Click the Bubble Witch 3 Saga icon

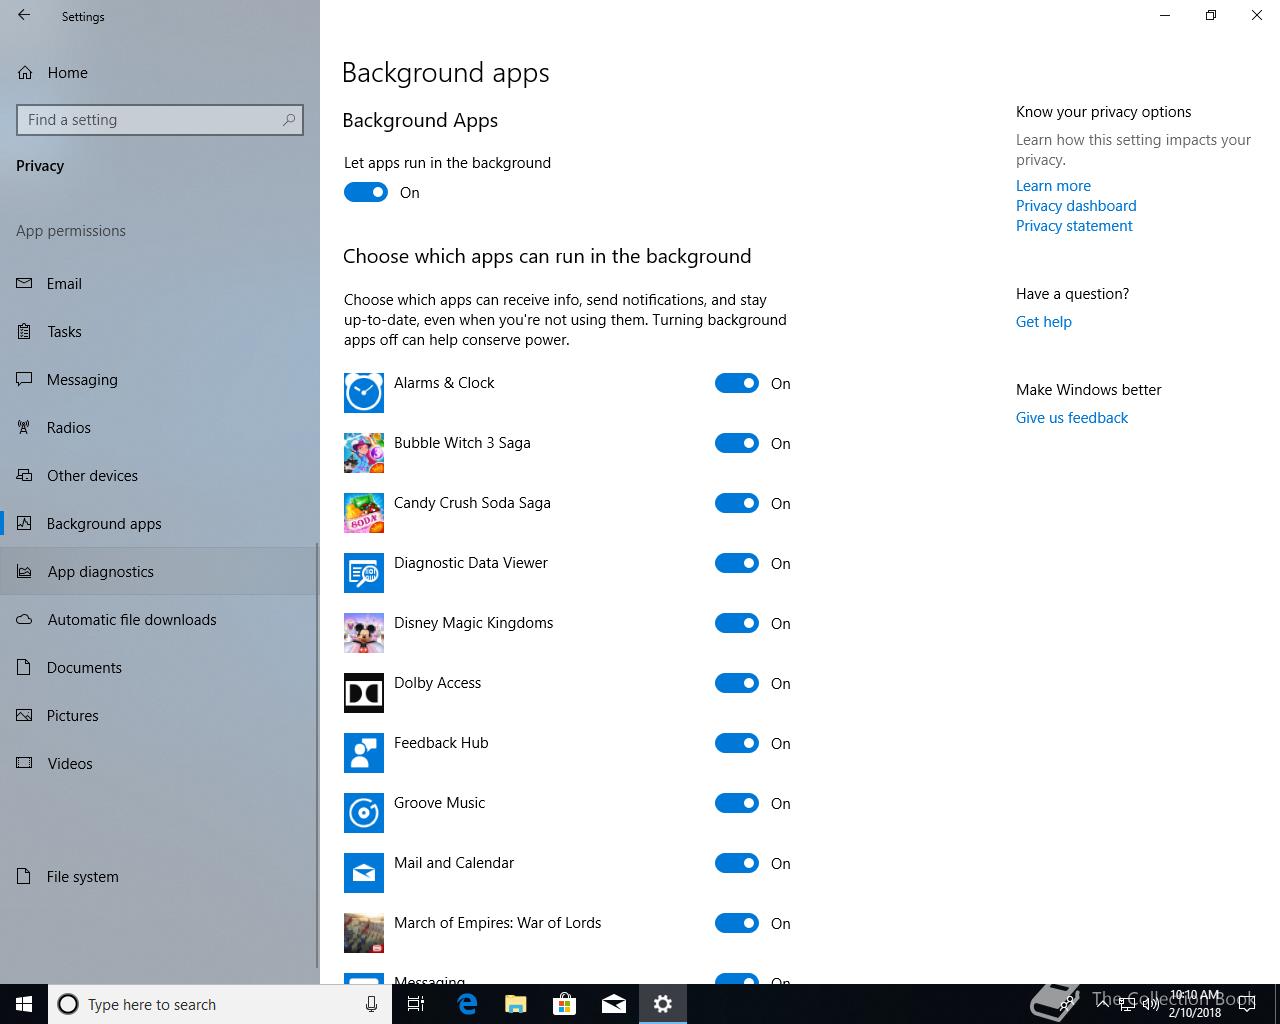pos(364,453)
